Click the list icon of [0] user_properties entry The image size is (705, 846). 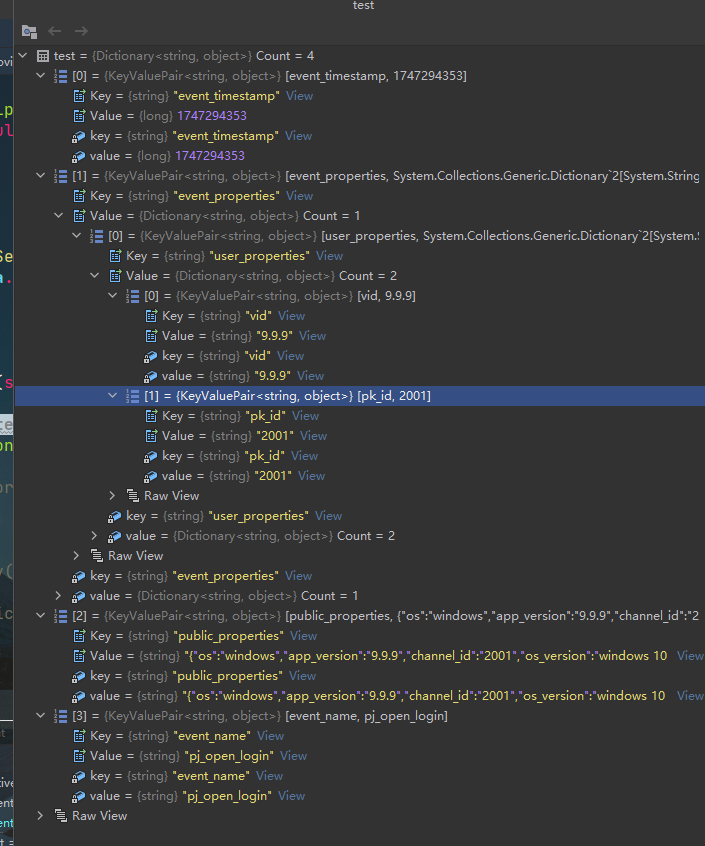(x=97, y=236)
